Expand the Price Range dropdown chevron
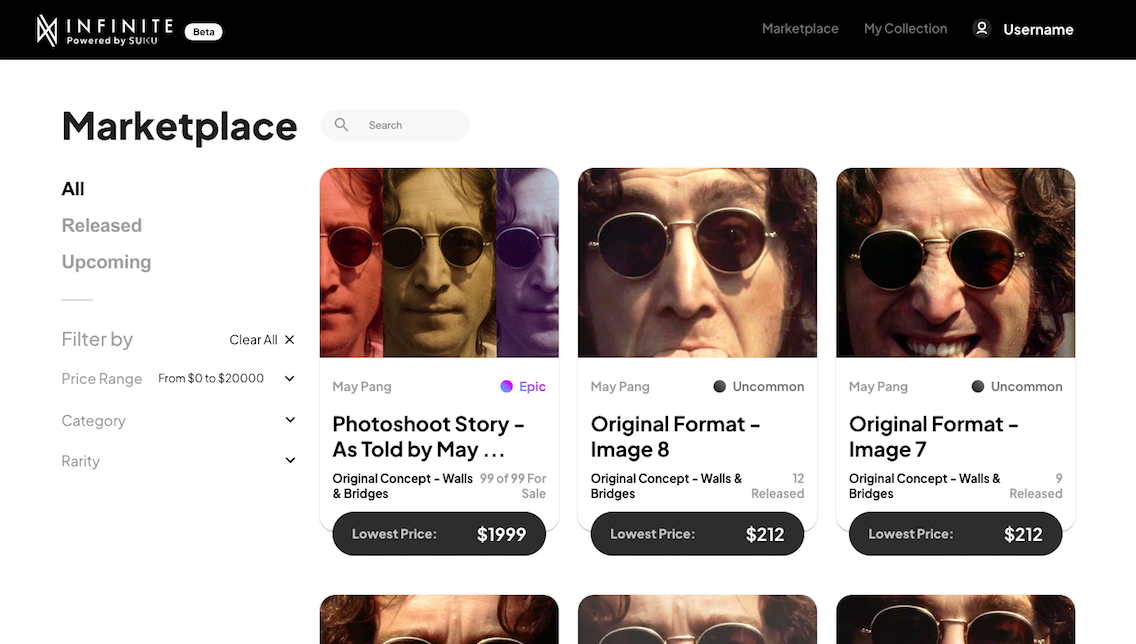Viewport: 1136px width, 644px height. [290, 378]
